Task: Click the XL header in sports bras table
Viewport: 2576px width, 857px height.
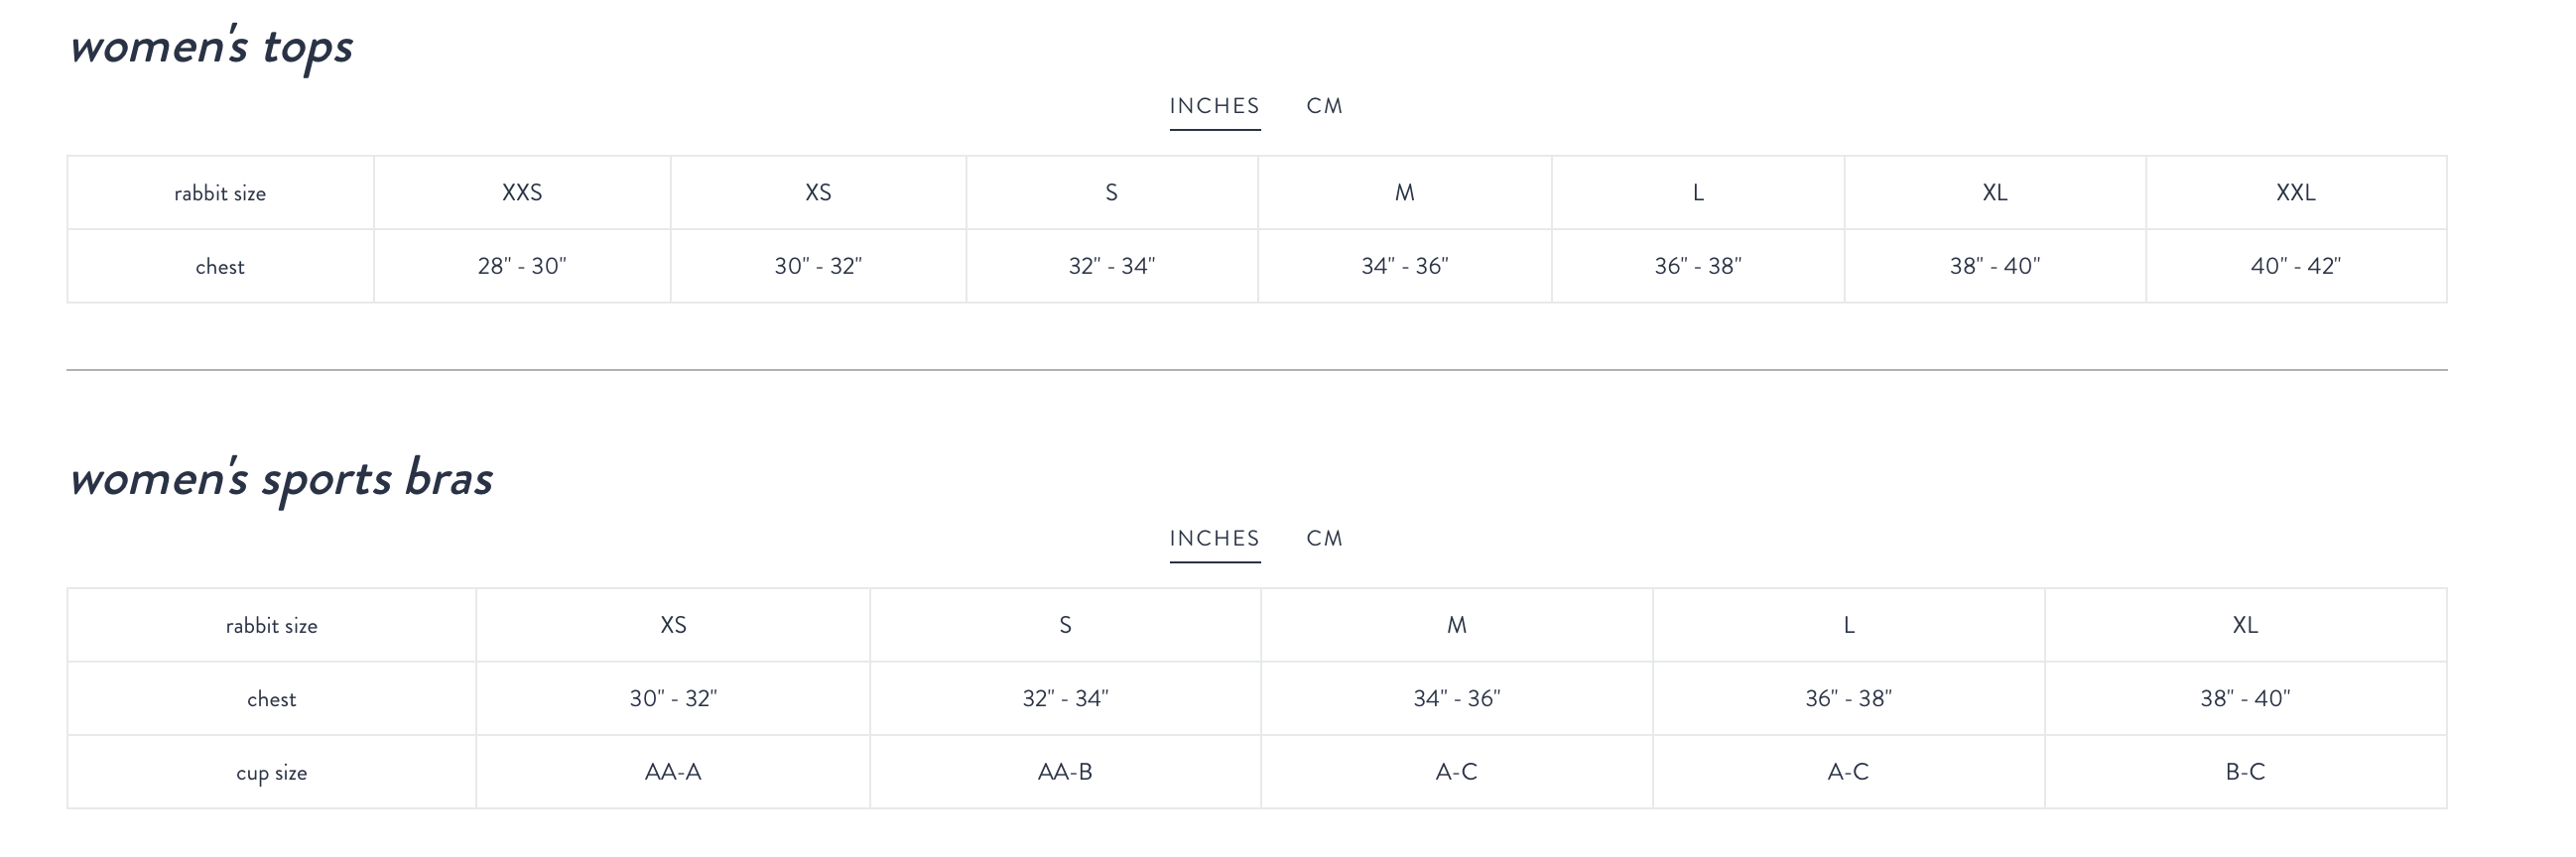Action: pos(2245,625)
